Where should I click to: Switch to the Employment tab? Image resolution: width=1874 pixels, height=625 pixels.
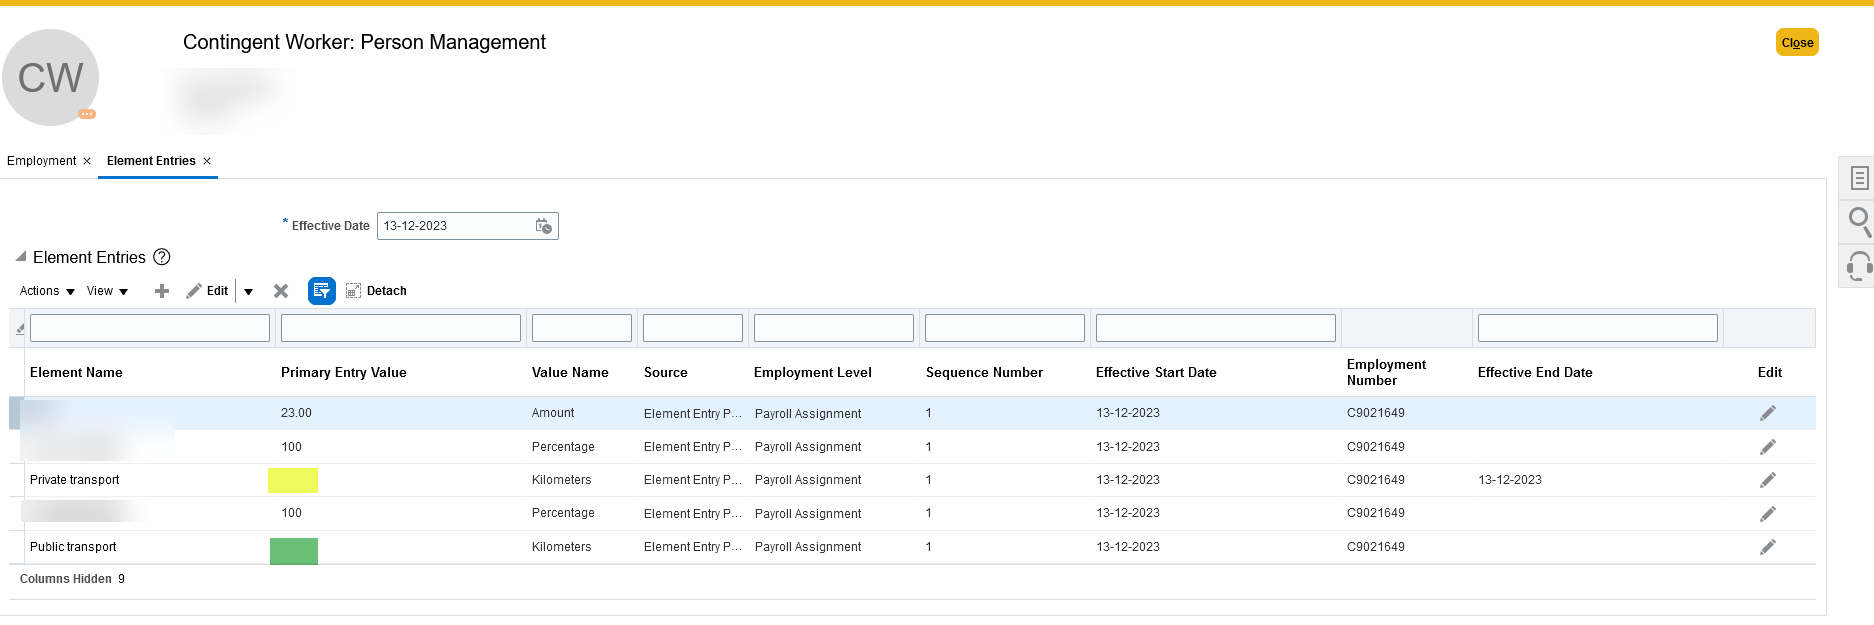[41, 161]
